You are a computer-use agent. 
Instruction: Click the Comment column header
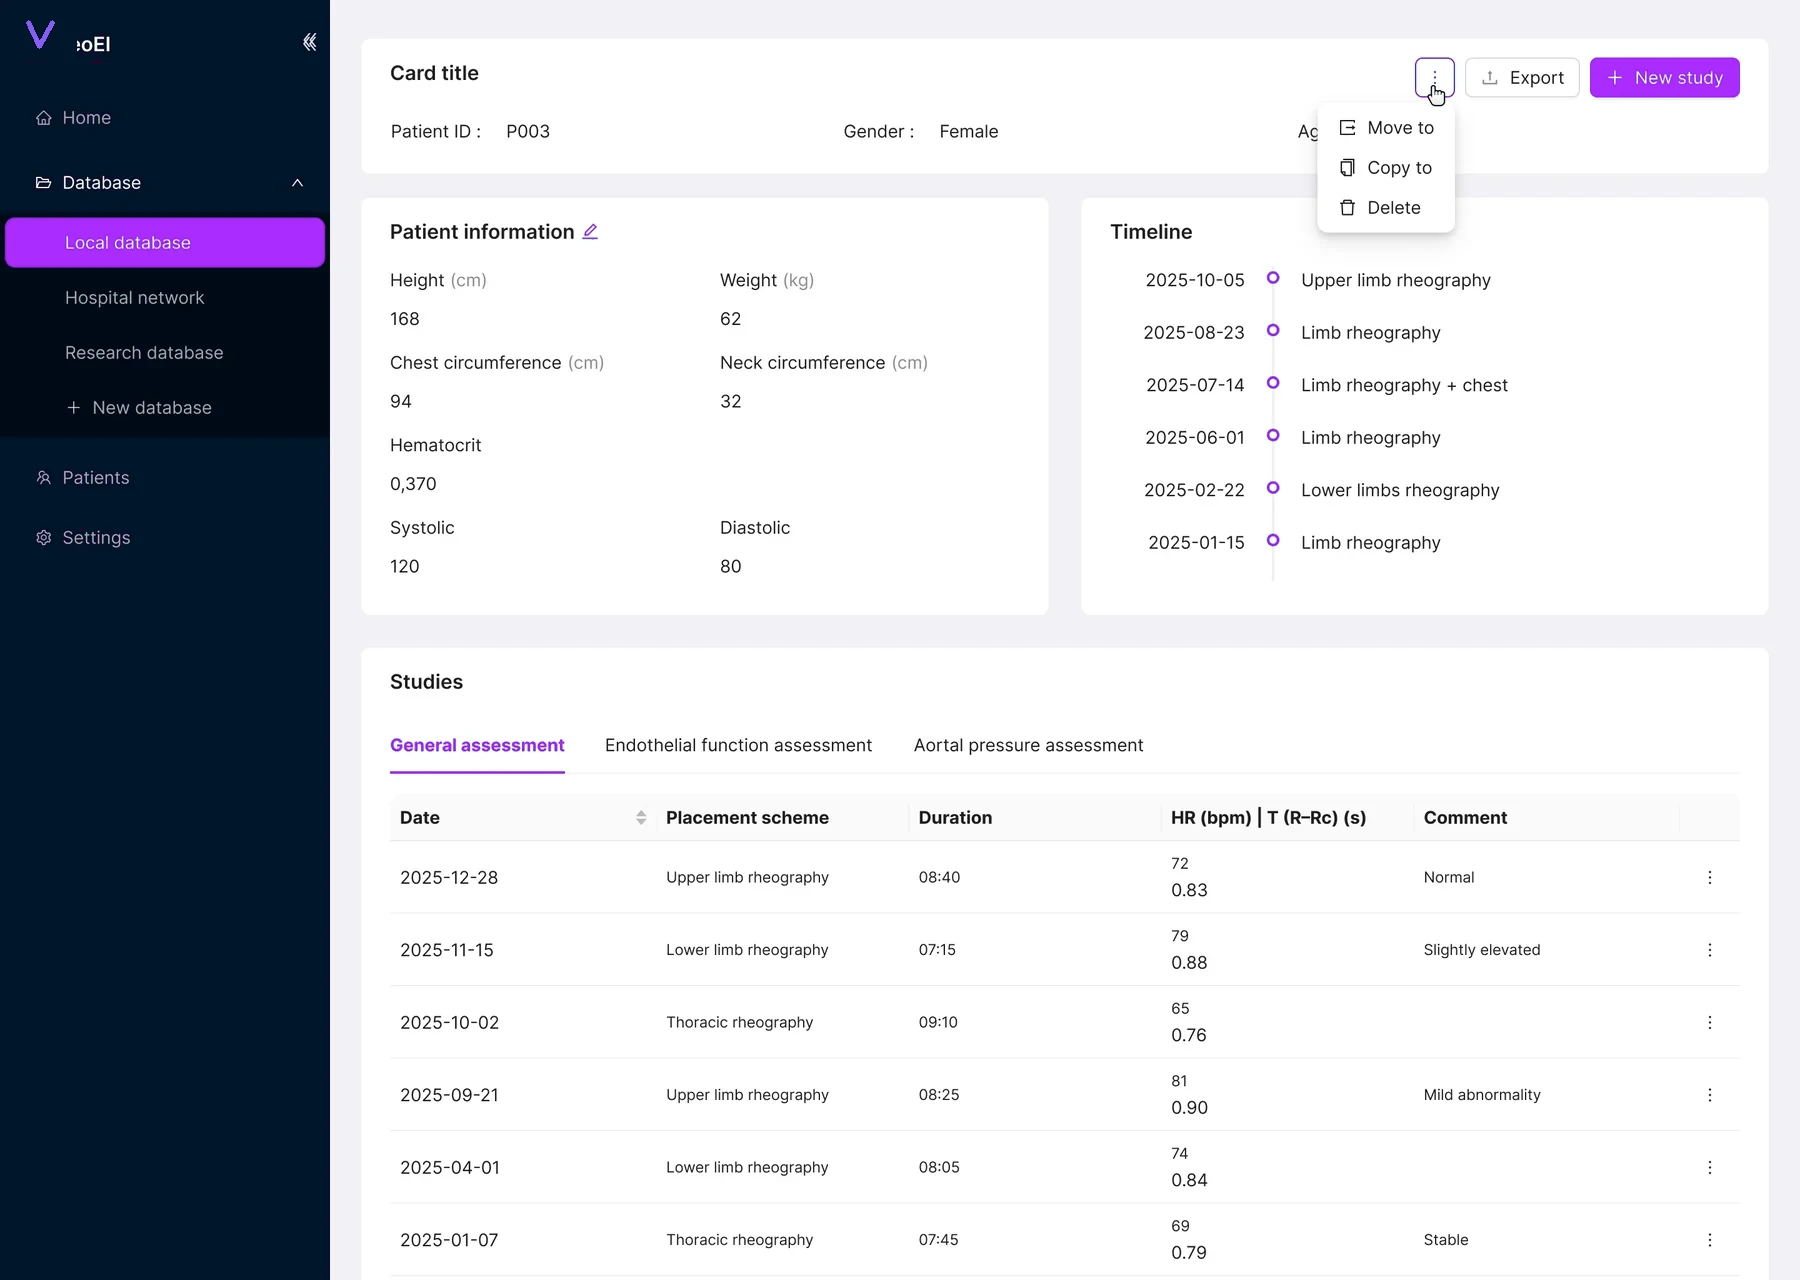tap(1465, 818)
